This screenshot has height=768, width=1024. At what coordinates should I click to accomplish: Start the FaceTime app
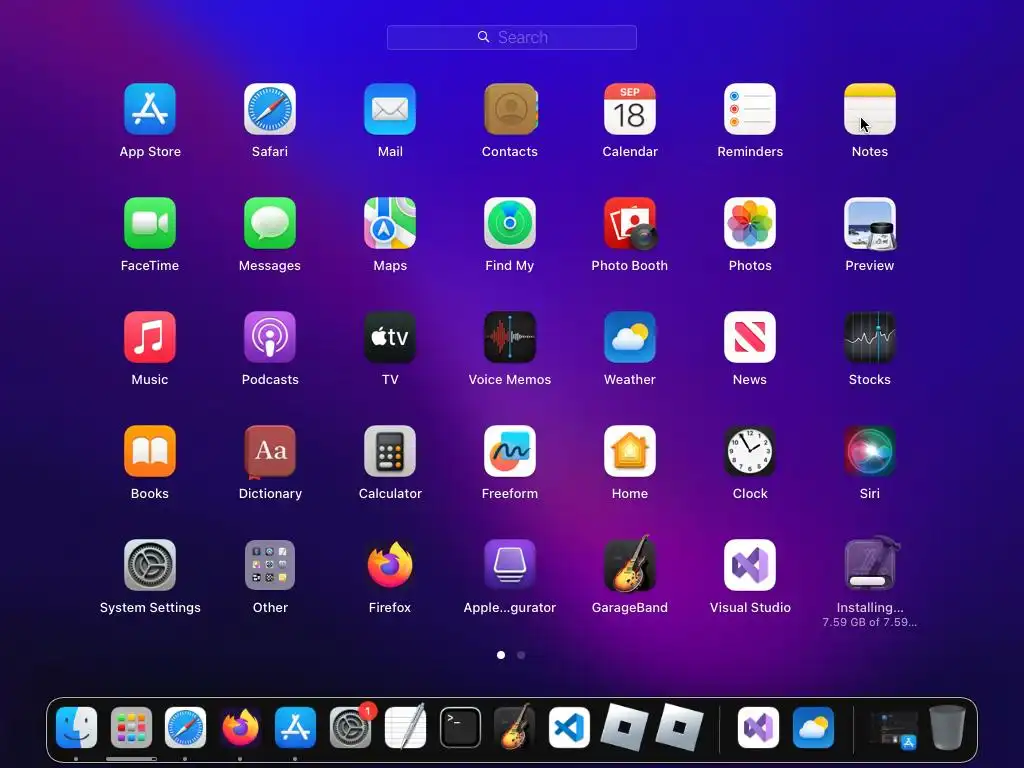[x=150, y=223]
